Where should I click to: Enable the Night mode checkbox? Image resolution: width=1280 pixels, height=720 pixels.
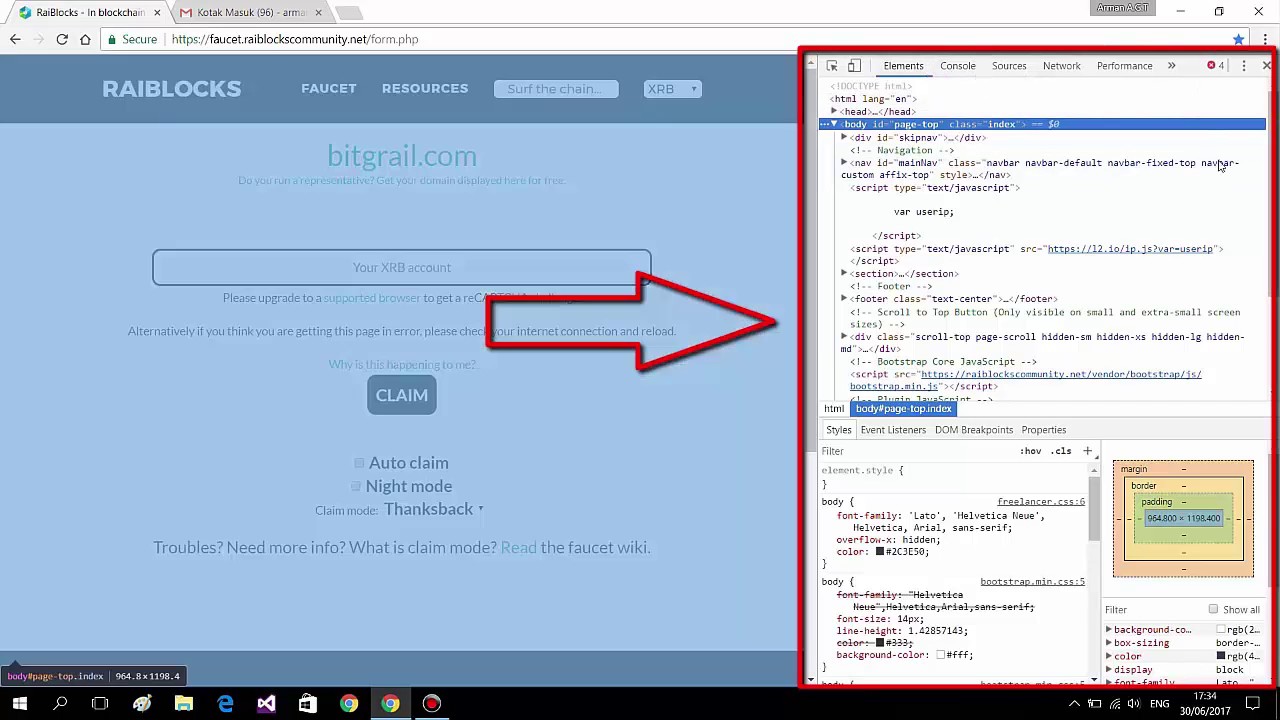pos(356,486)
